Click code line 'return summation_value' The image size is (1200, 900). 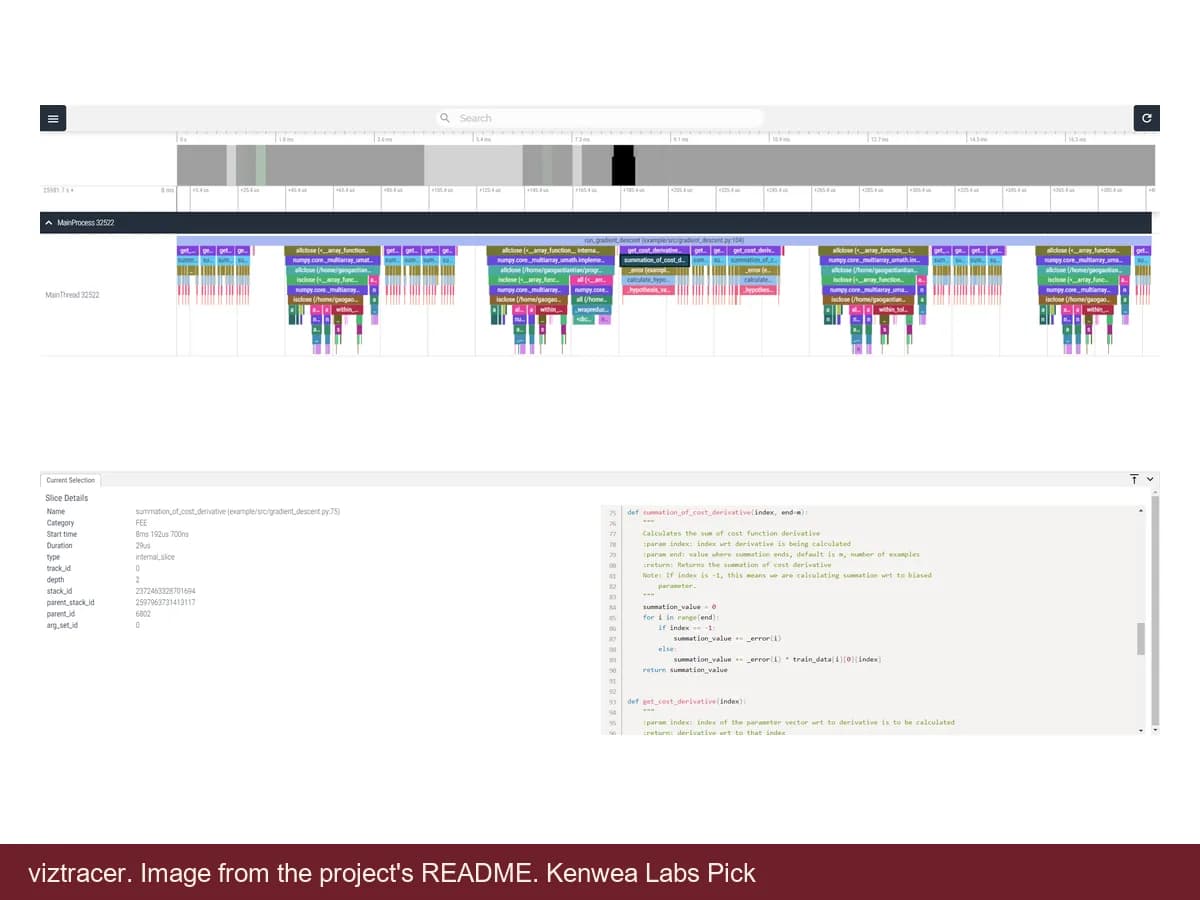(685, 670)
